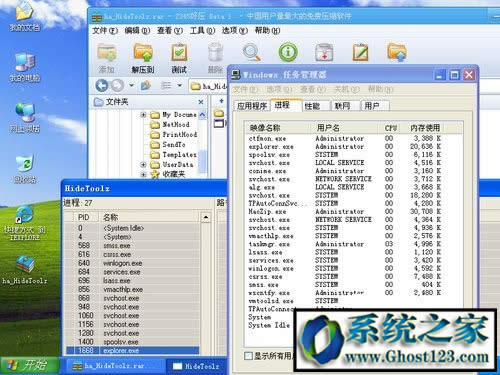Click the orange folder icon at toolbar end
The image size is (500, 375).
(x=397, y=52)
